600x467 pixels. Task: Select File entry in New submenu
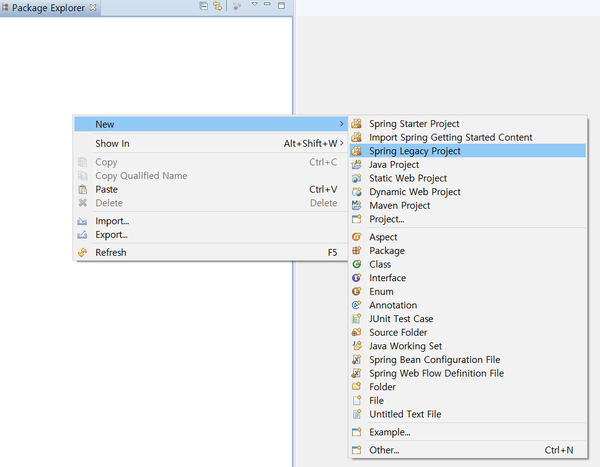[468, 400]
